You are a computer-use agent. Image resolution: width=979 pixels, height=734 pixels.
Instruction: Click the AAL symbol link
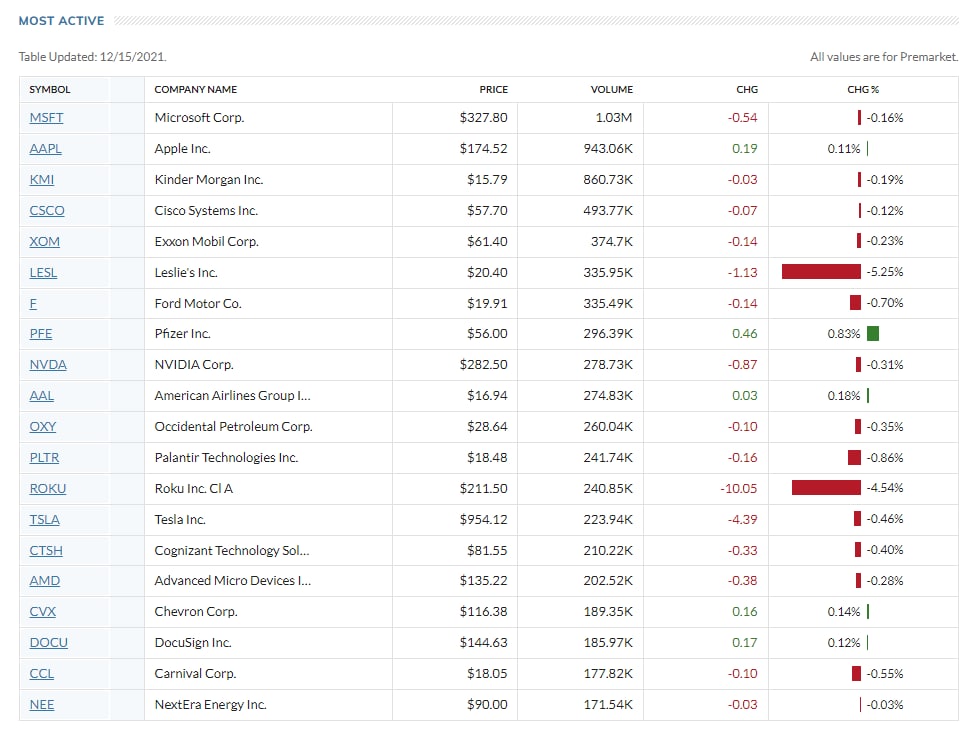(42, 396)
